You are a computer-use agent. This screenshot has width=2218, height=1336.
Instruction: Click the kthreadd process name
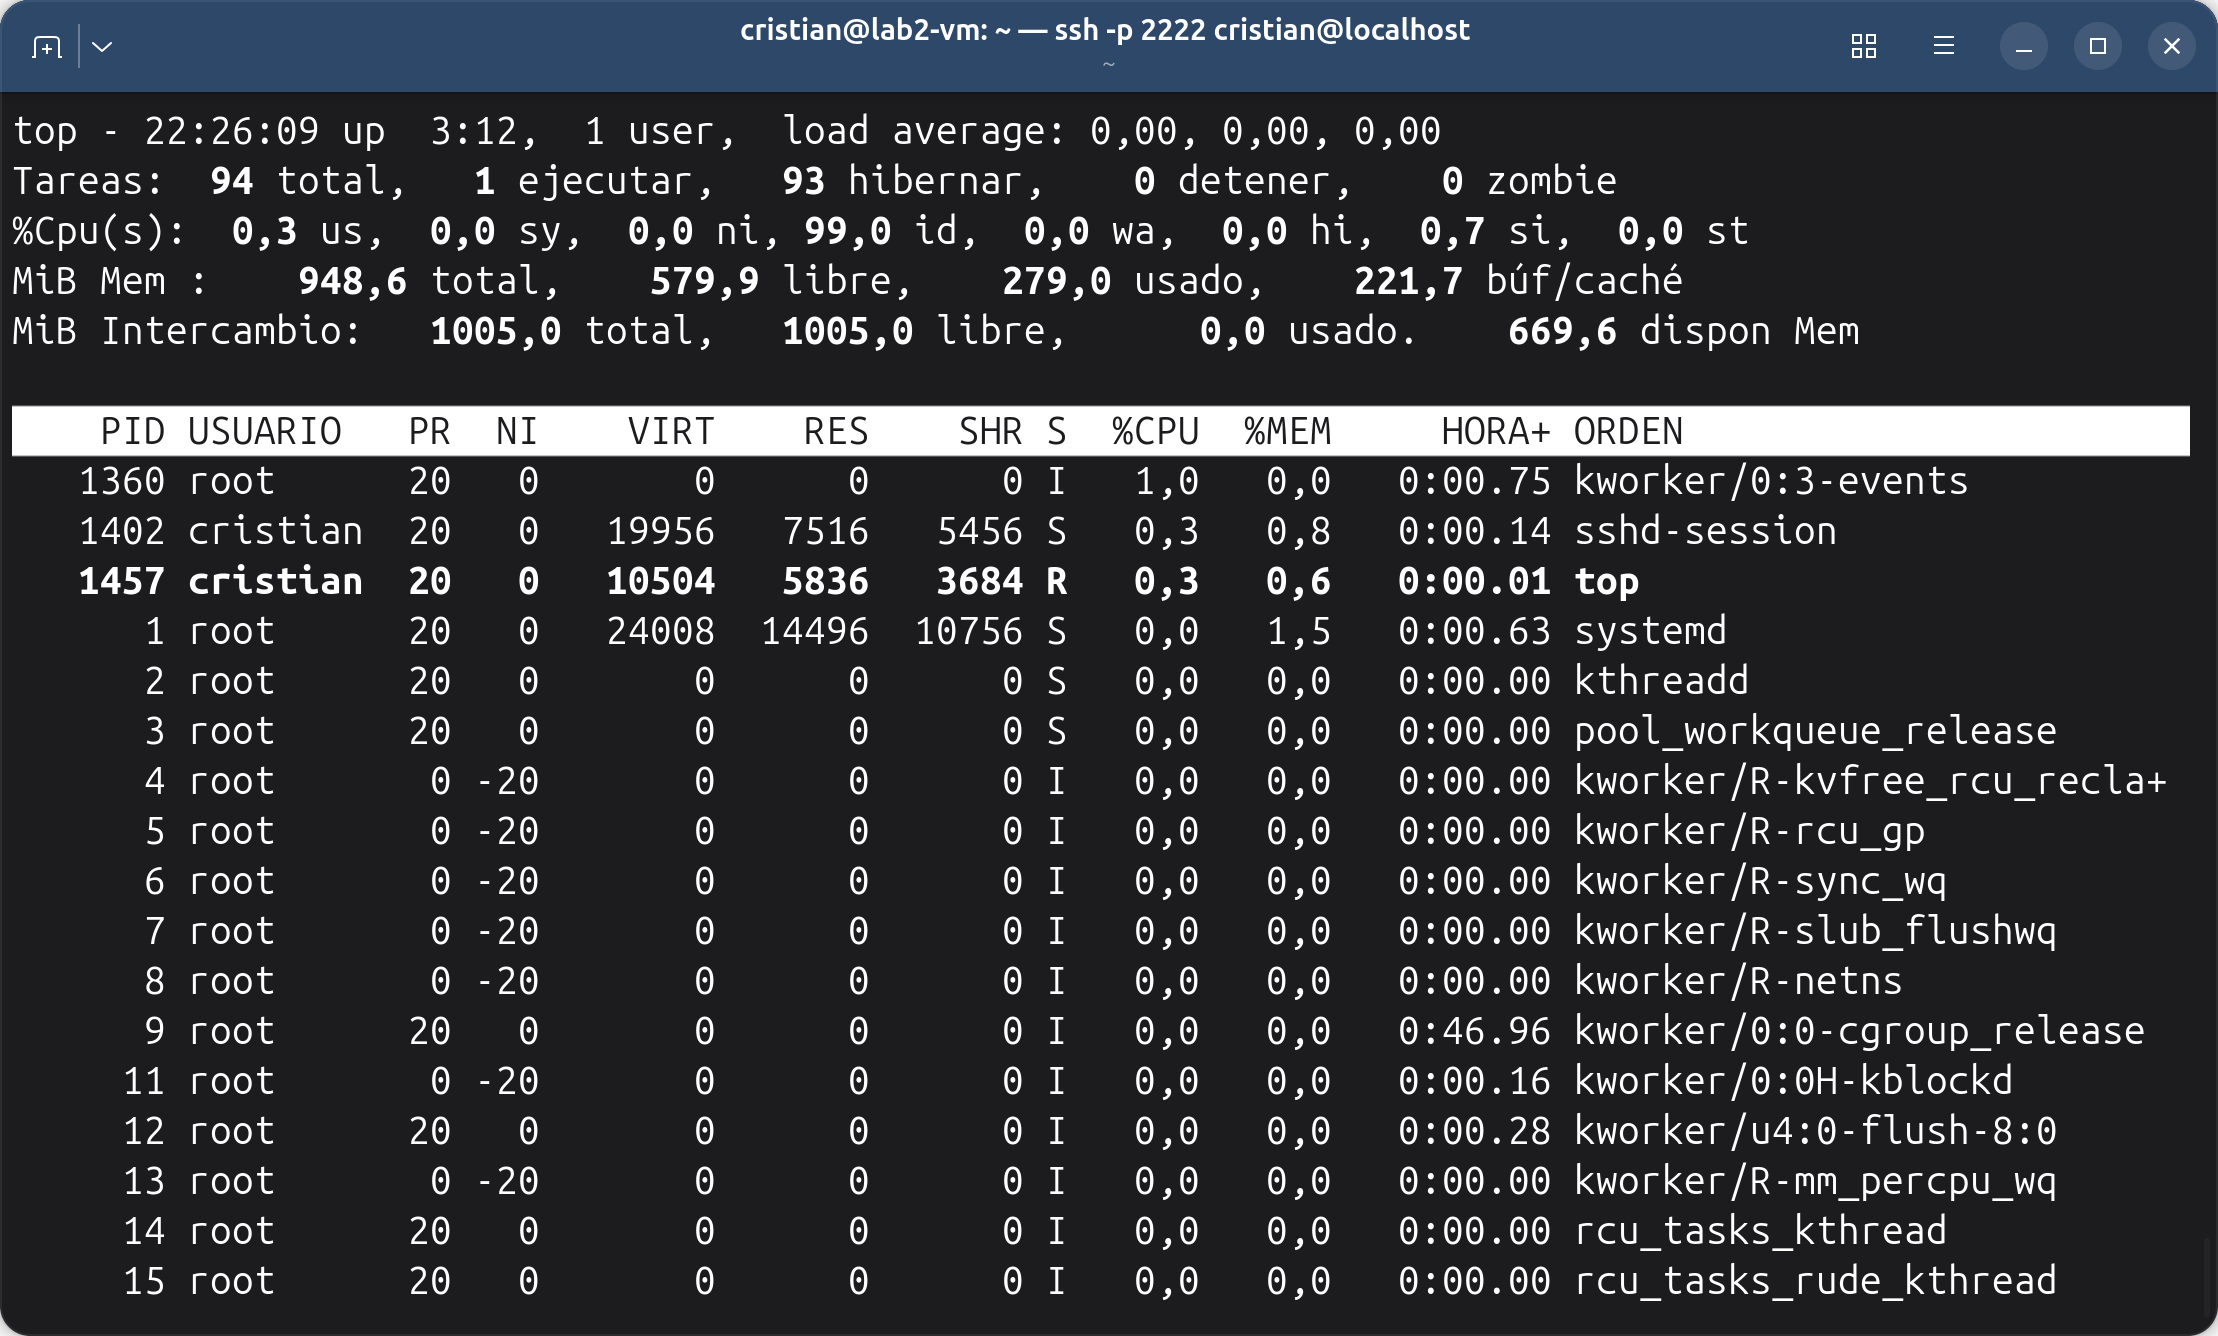tap(1661, 681)
